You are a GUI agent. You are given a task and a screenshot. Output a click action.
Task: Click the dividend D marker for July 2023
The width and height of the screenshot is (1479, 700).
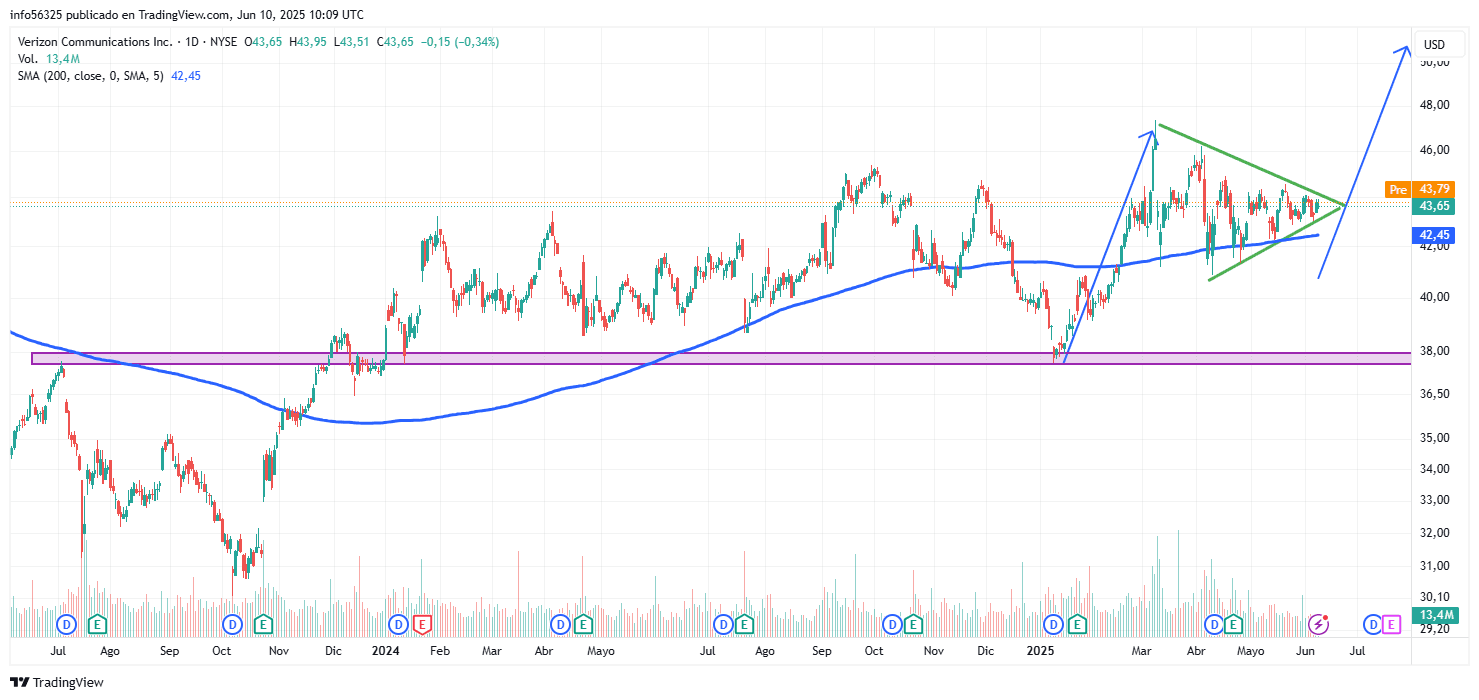[x=66, y=624]
